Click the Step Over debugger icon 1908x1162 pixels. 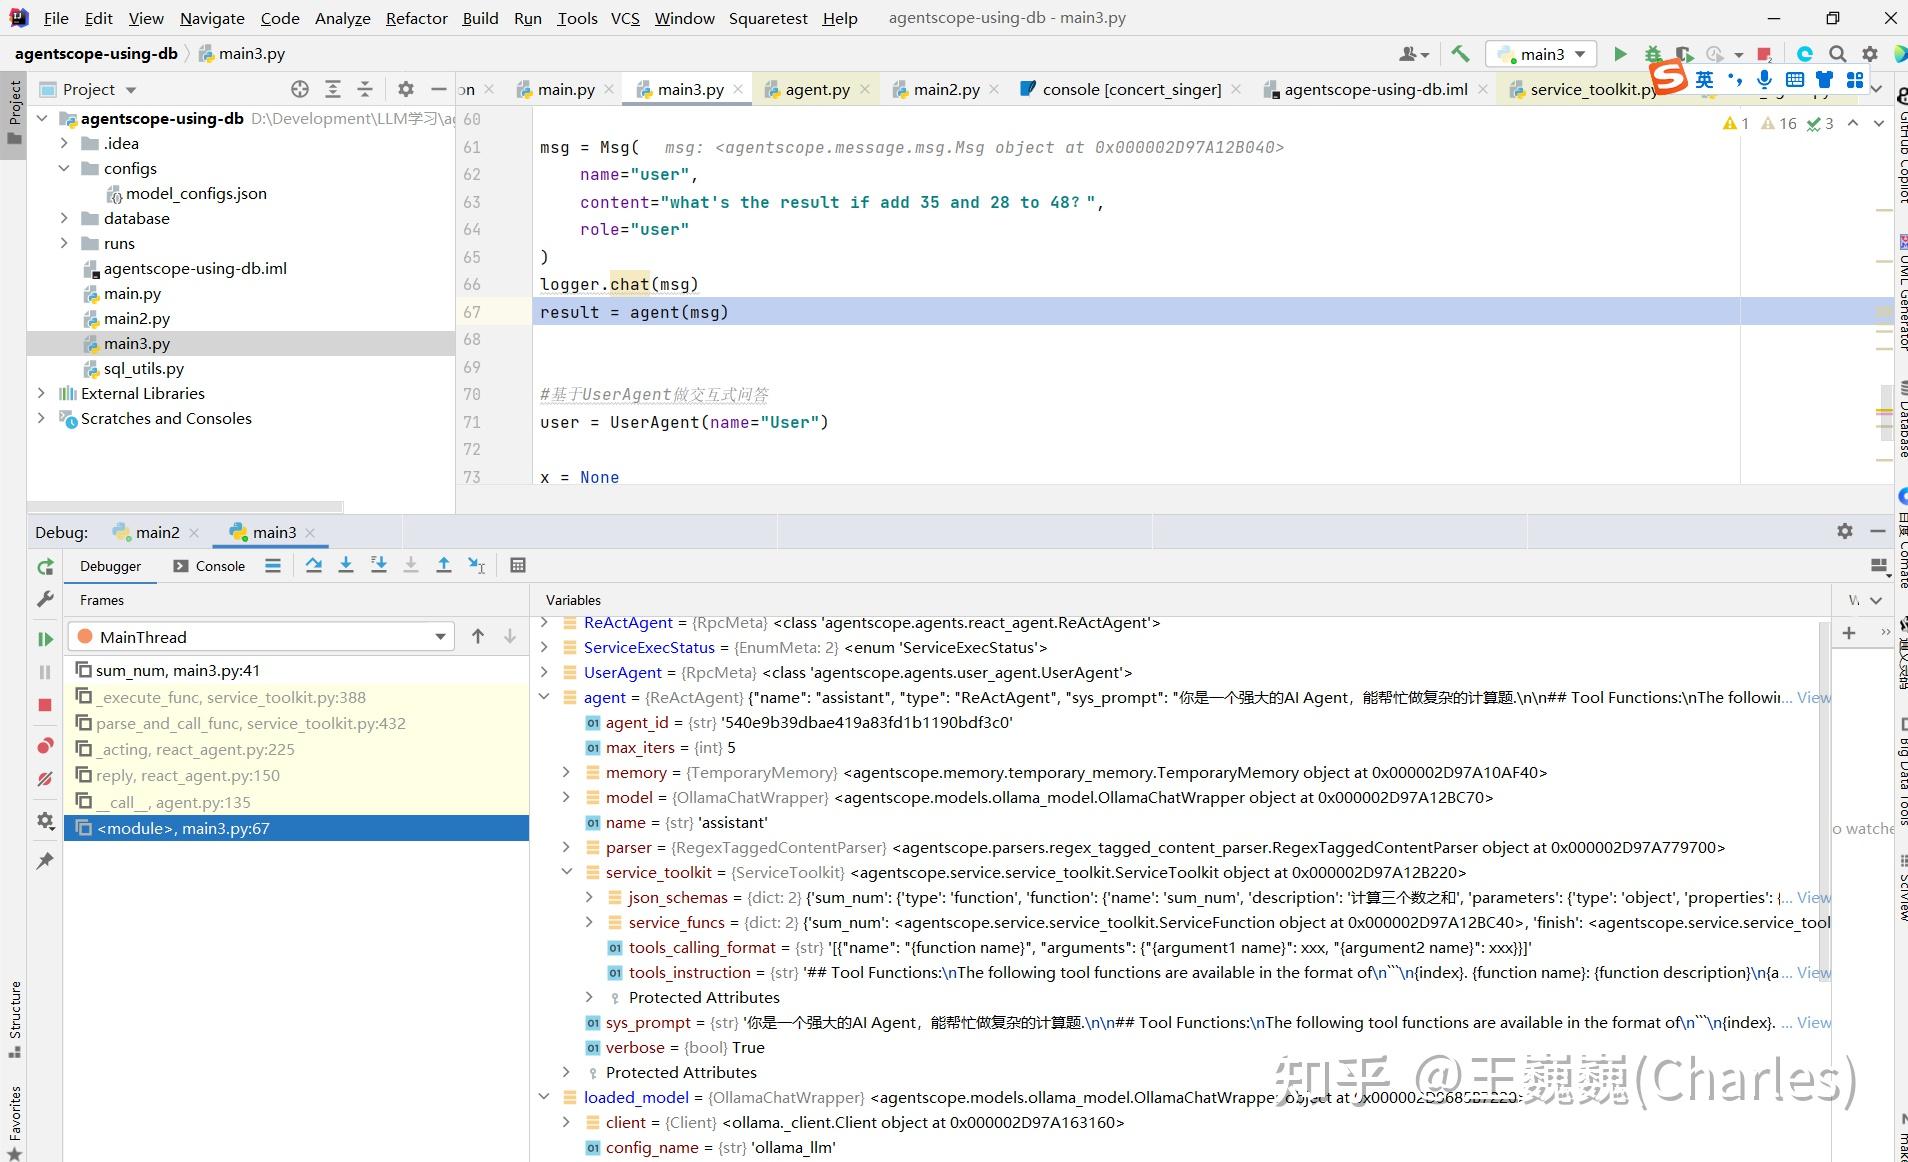pos(313,565)
